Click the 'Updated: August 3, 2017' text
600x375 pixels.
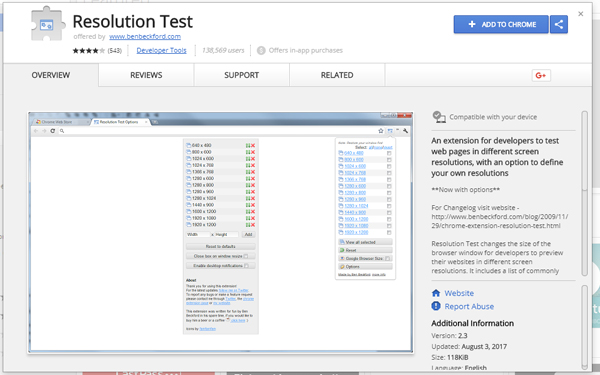469,347
